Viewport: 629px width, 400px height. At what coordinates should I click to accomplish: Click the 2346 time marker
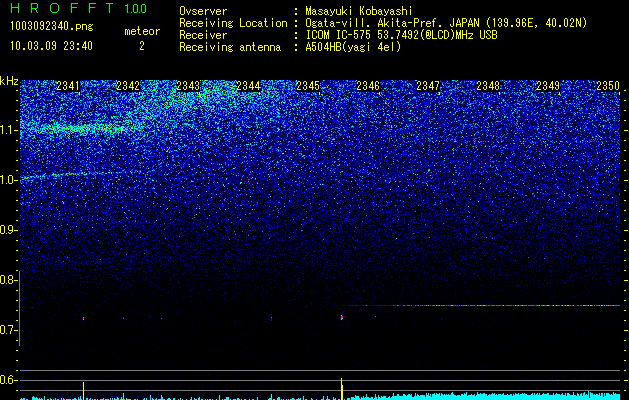(x=368, y=86)
